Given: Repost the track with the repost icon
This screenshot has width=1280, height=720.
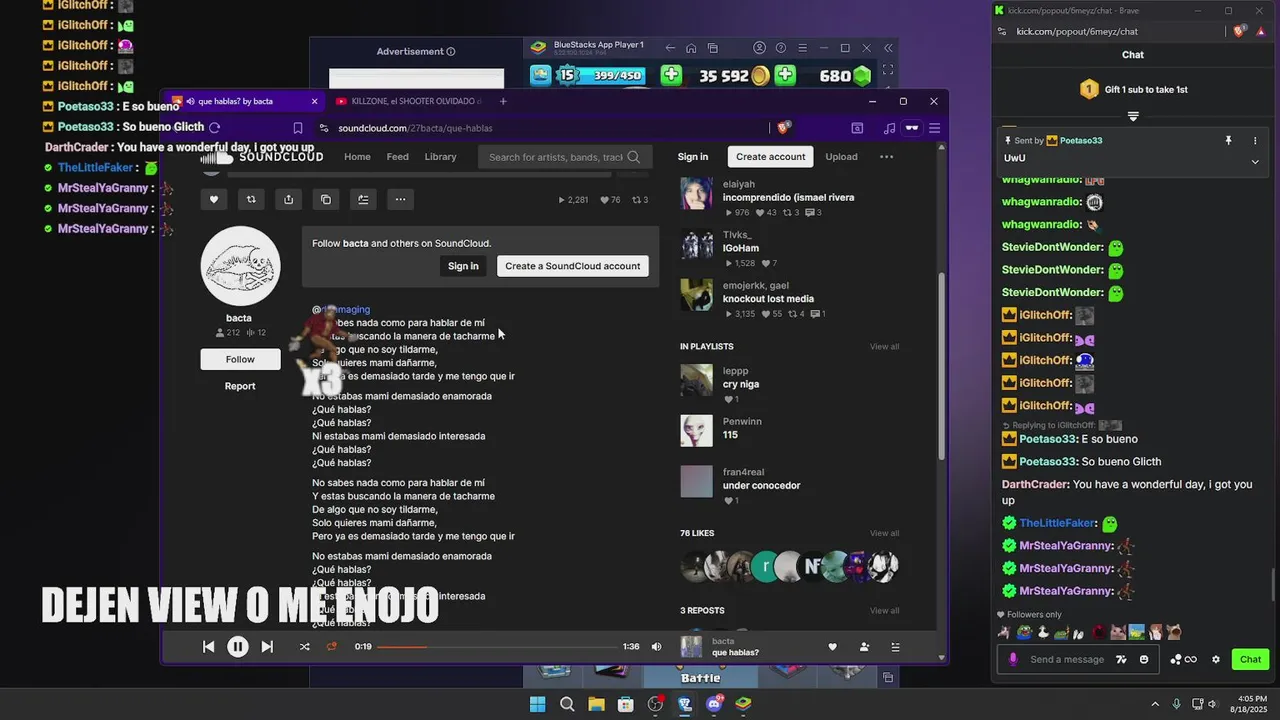Looking at the screenshot, I should tap(251, 199).
